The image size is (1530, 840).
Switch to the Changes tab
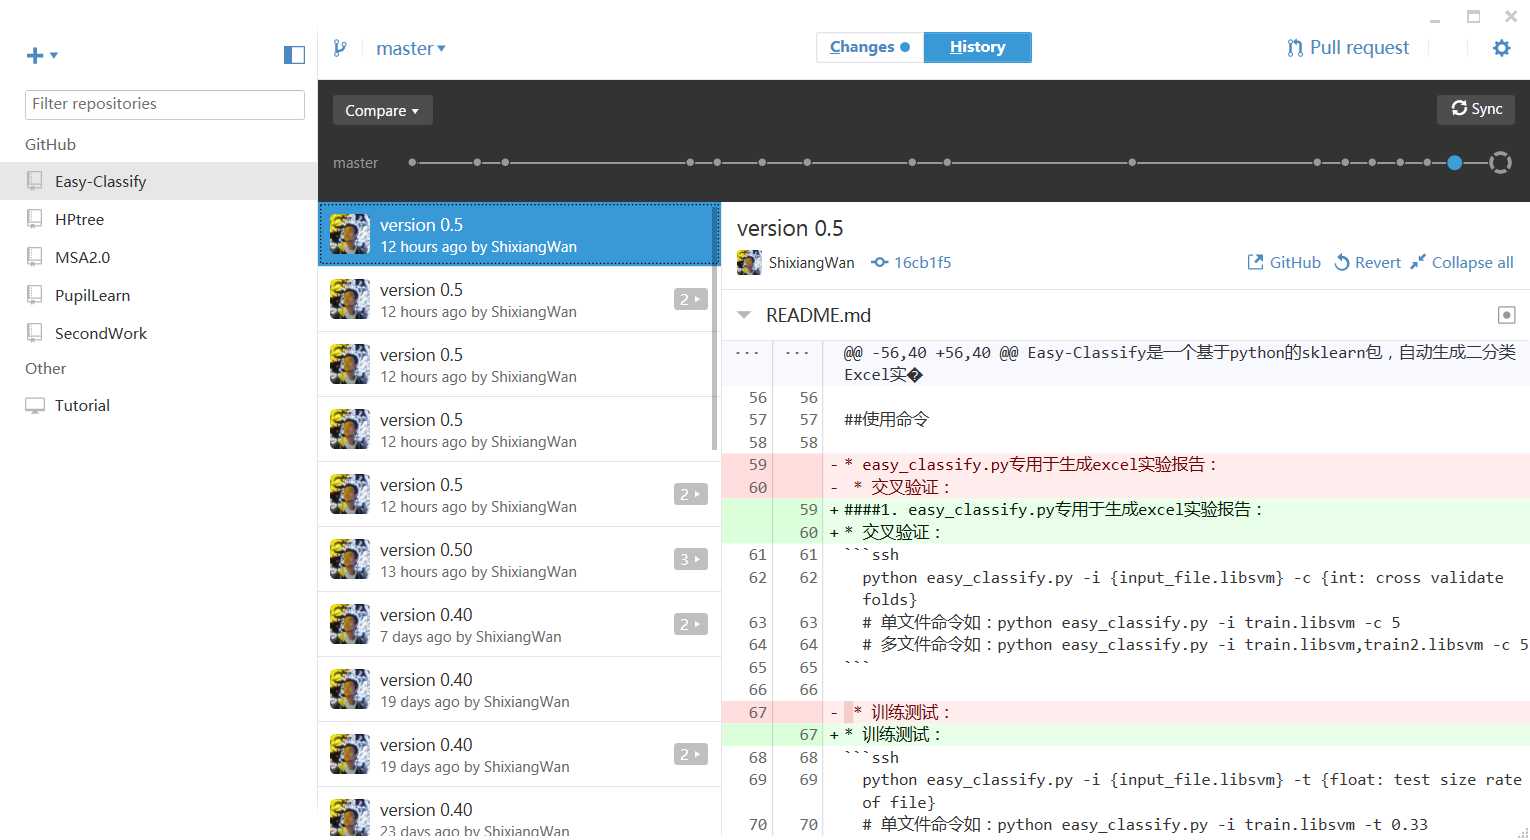870,47
